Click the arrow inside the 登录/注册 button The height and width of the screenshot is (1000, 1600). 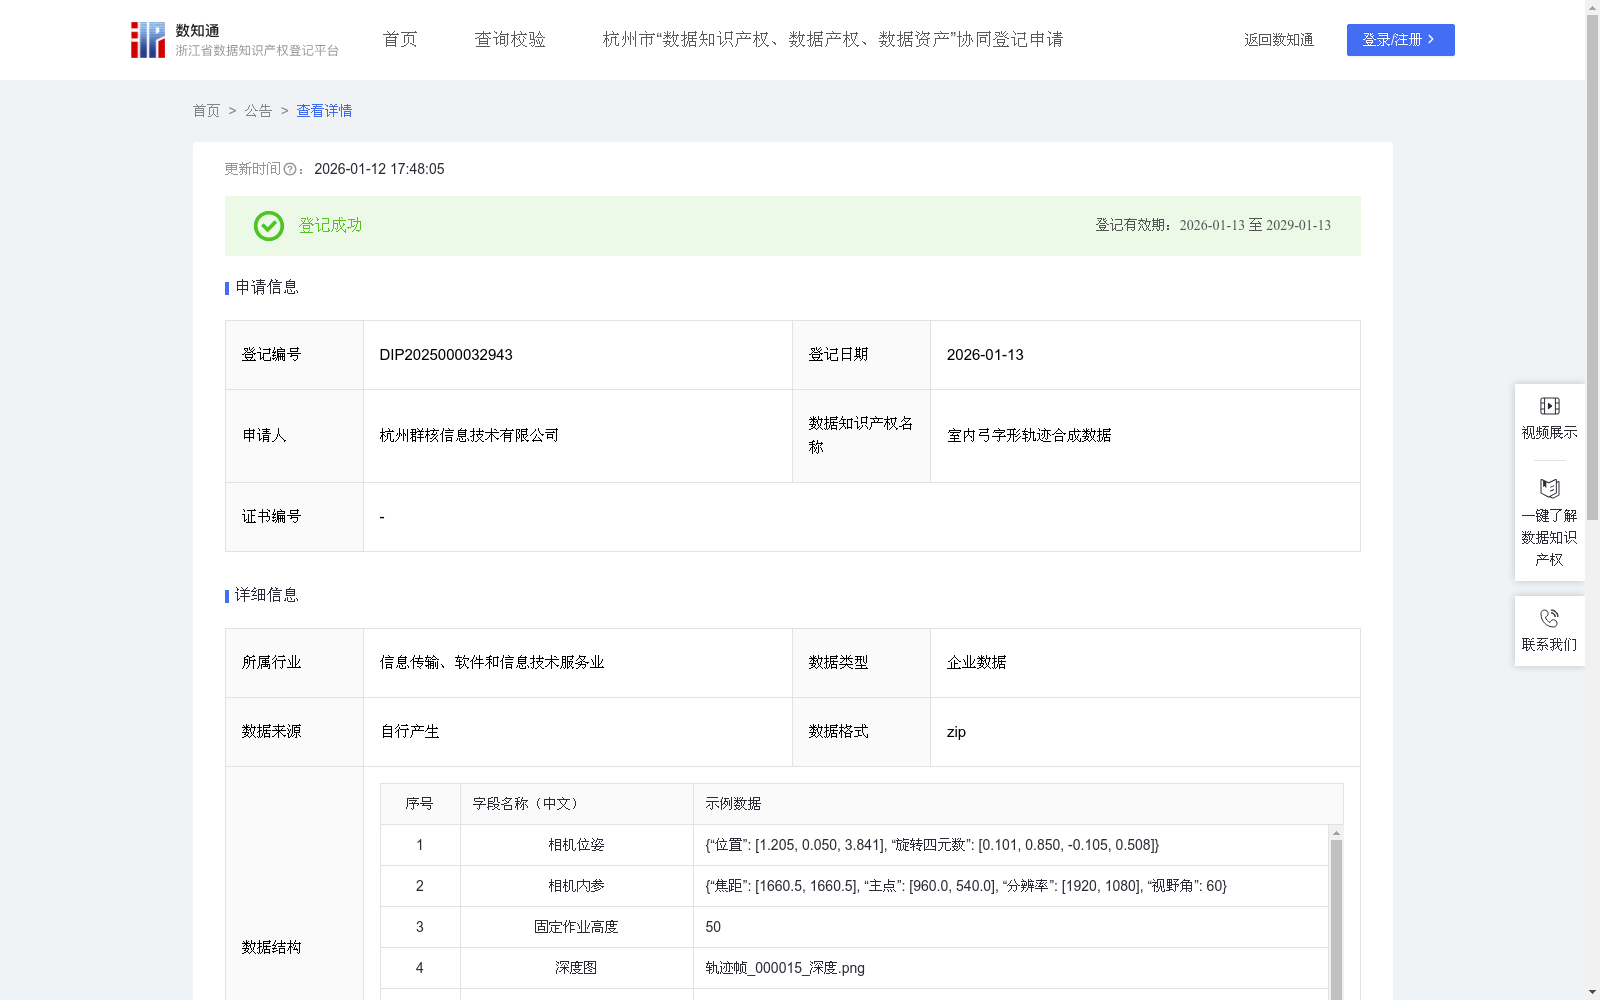[x=1431, y=40]
